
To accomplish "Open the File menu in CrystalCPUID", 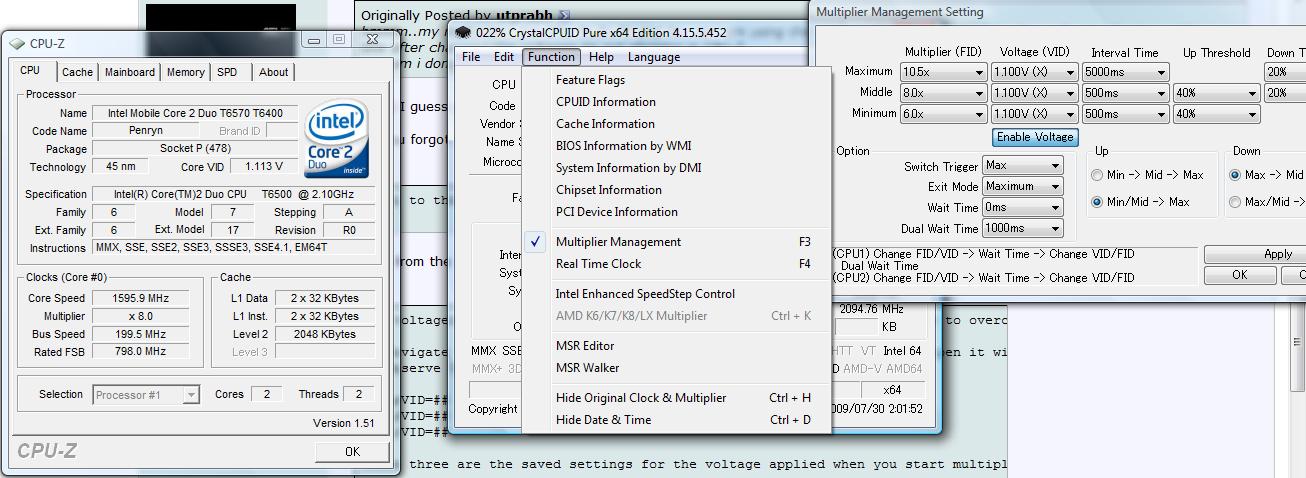I will pos(471,57).
